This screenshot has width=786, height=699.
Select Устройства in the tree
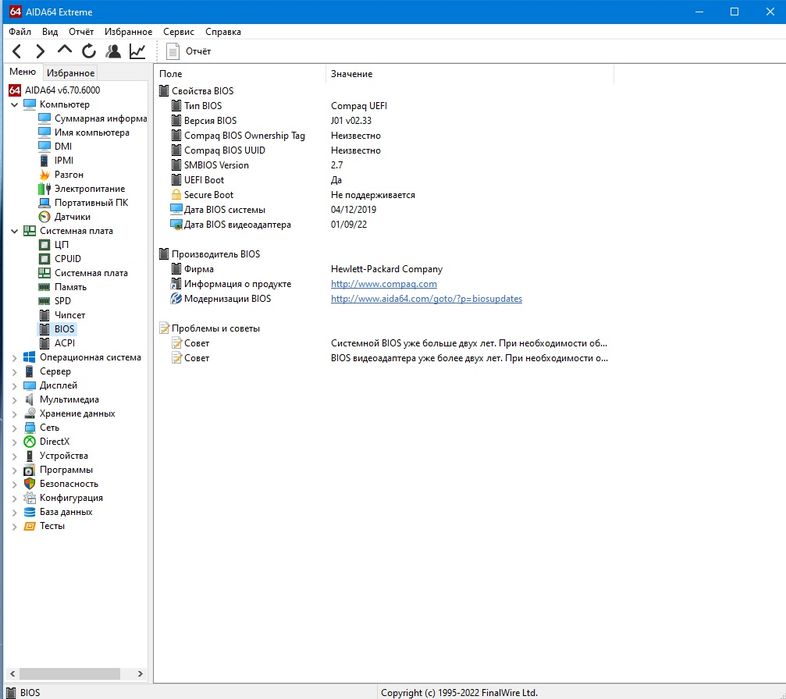coord(64,456)
